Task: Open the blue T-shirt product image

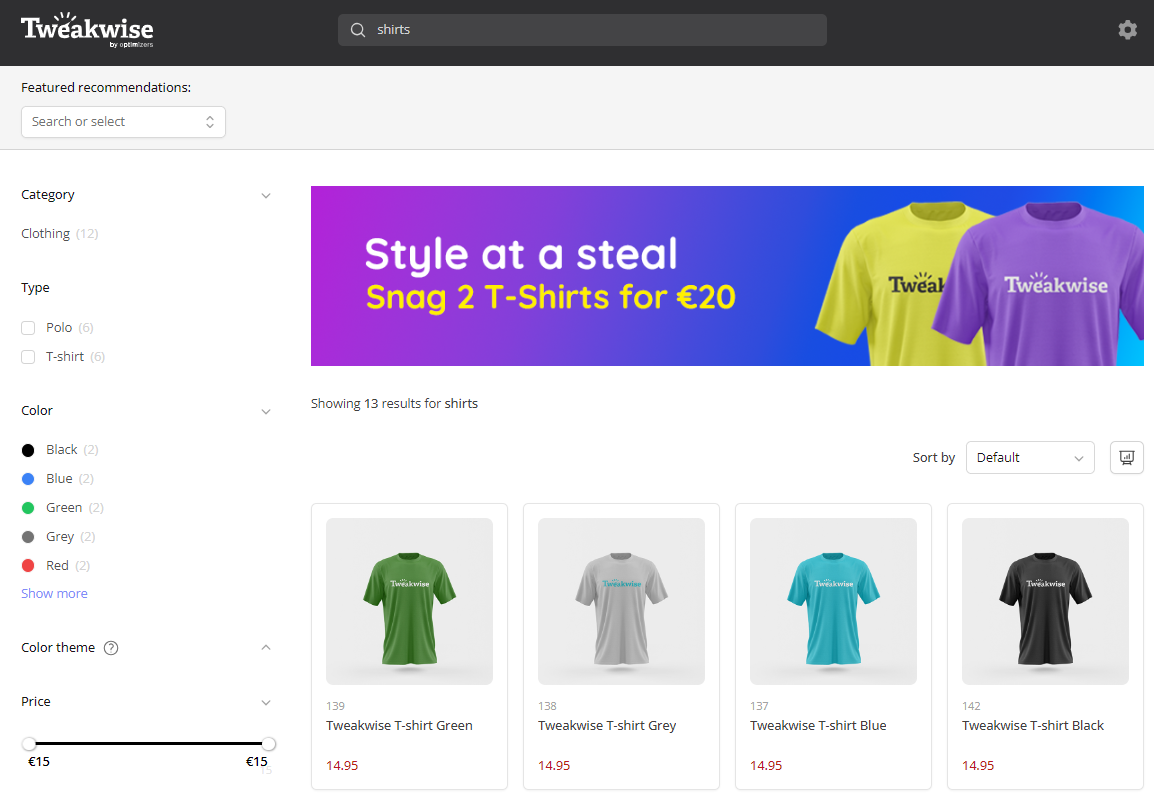Action: pos(833,601)
